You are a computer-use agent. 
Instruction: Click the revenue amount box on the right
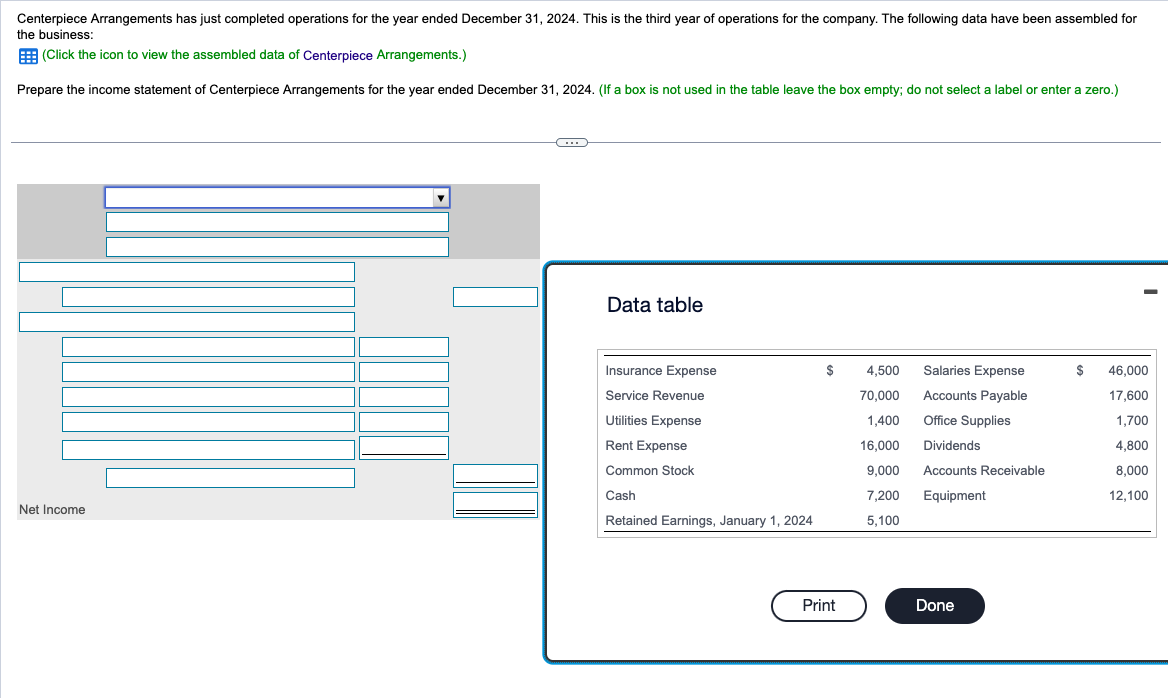pyautogui.click(x=495, y=296)
